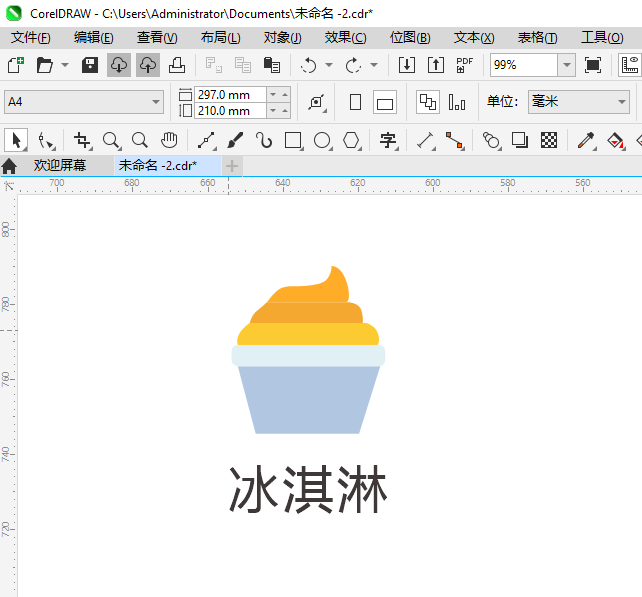Select the Parallel Dimension tool
This screenshot has width=642, height=597.
click(426, 140)
